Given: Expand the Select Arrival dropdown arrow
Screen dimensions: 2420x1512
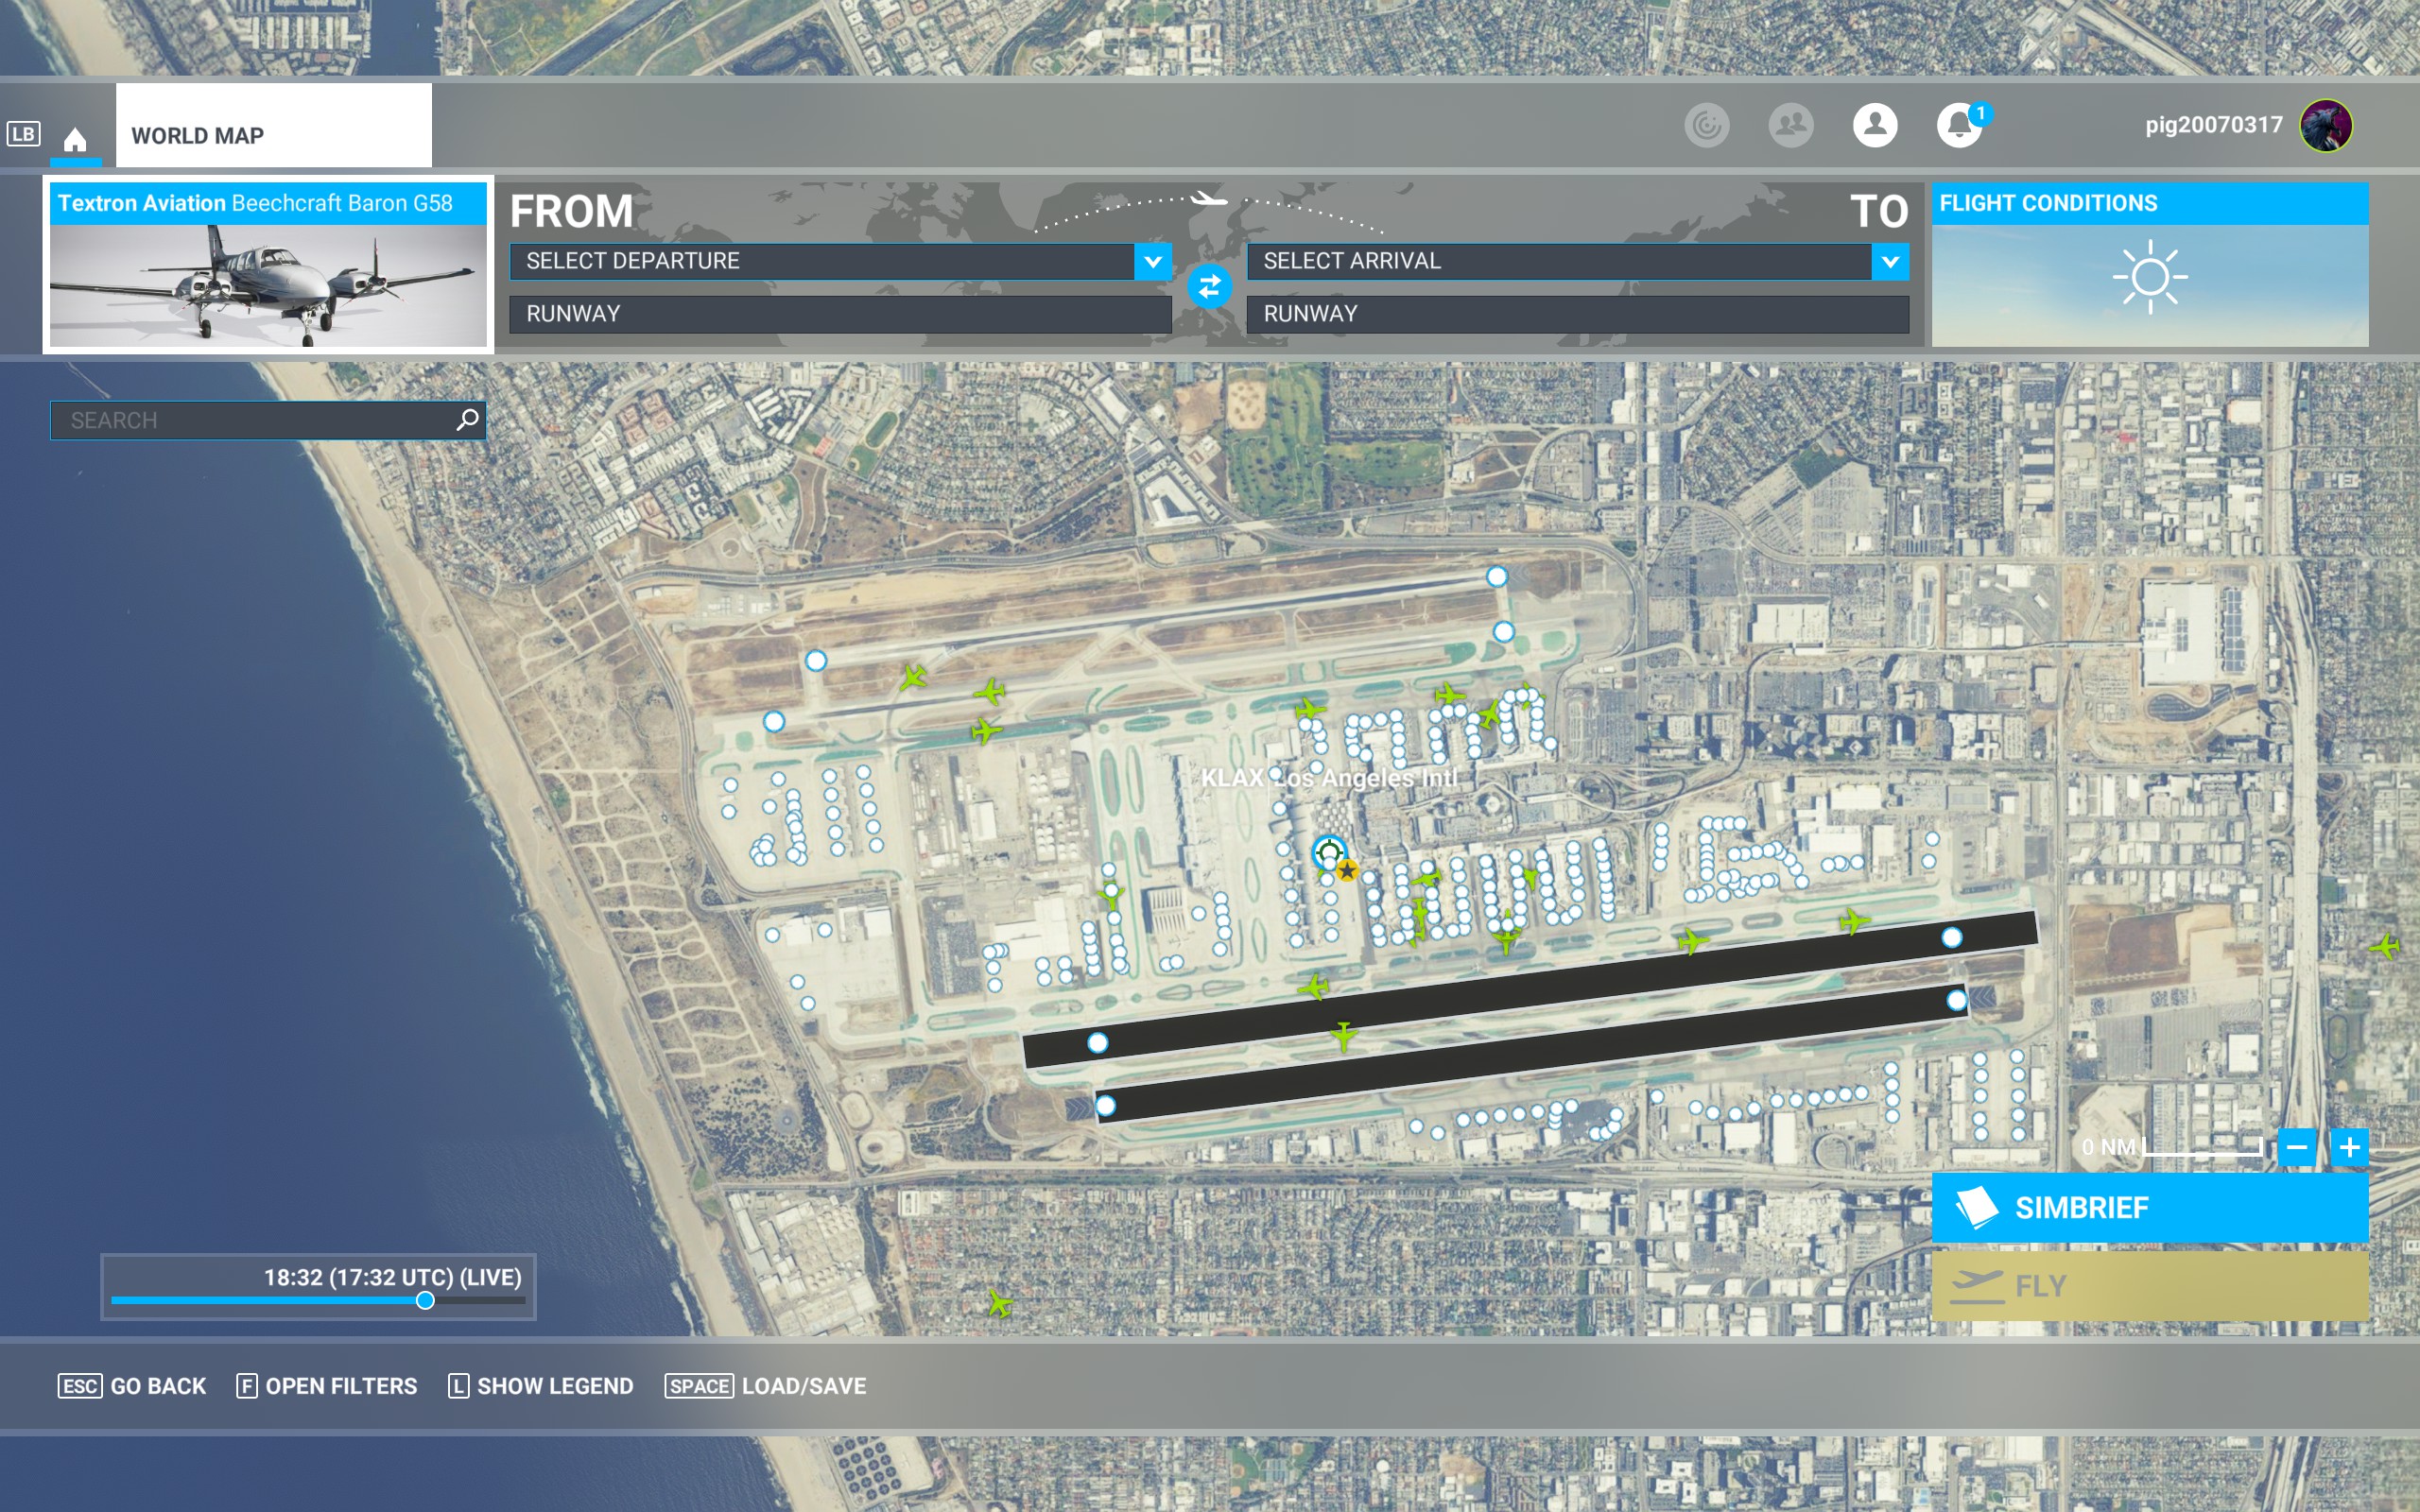Looking at the screenshot, I should point(1890,262).
